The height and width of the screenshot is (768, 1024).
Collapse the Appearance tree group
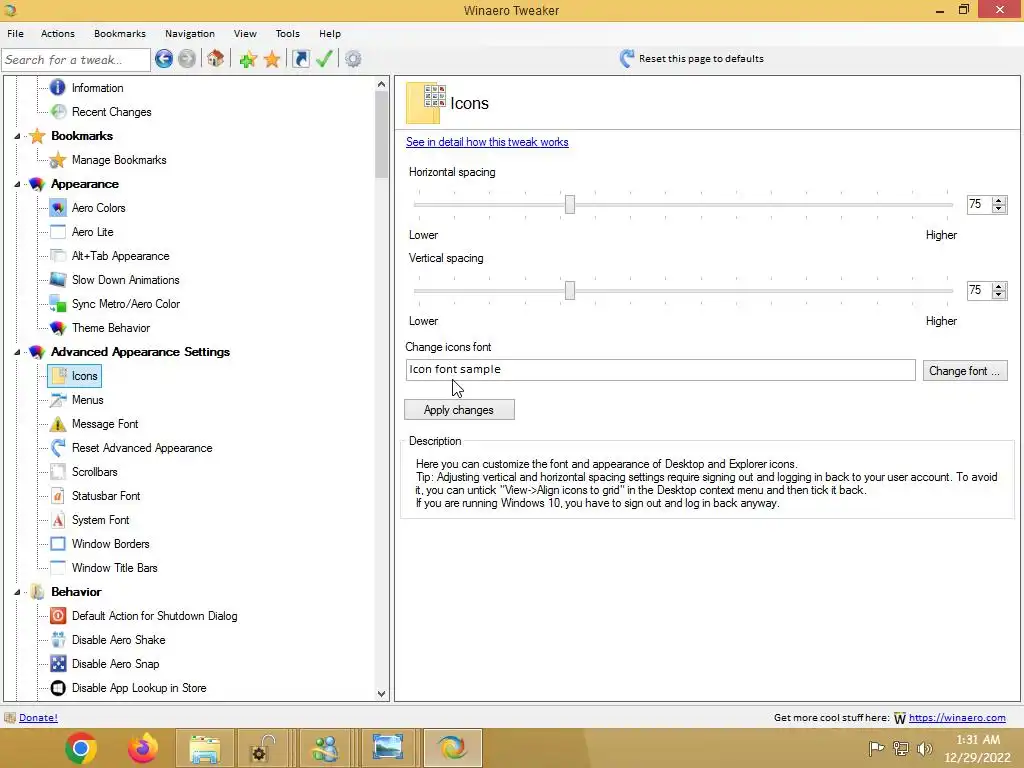17,184
